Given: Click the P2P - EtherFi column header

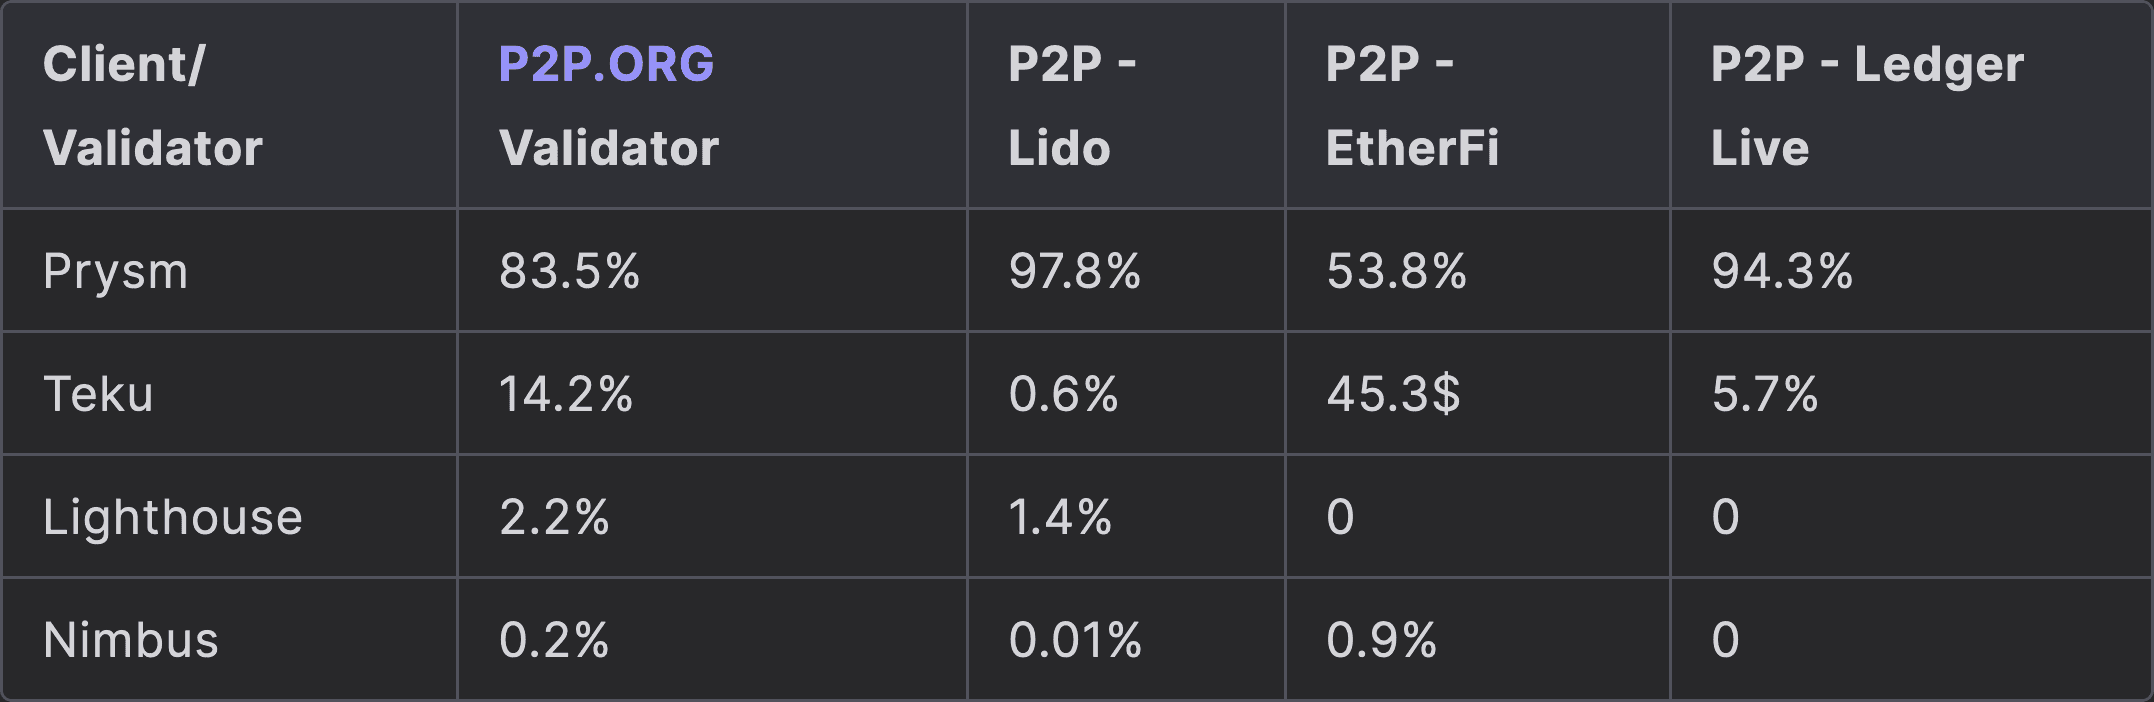Looking at the screenshot, I should tap(1412, 106).
